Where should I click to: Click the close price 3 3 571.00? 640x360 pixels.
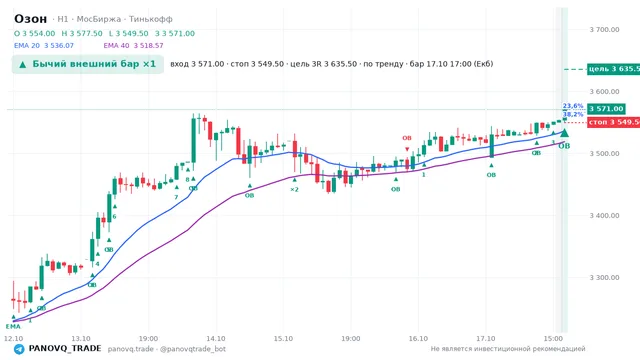[175, 33]
